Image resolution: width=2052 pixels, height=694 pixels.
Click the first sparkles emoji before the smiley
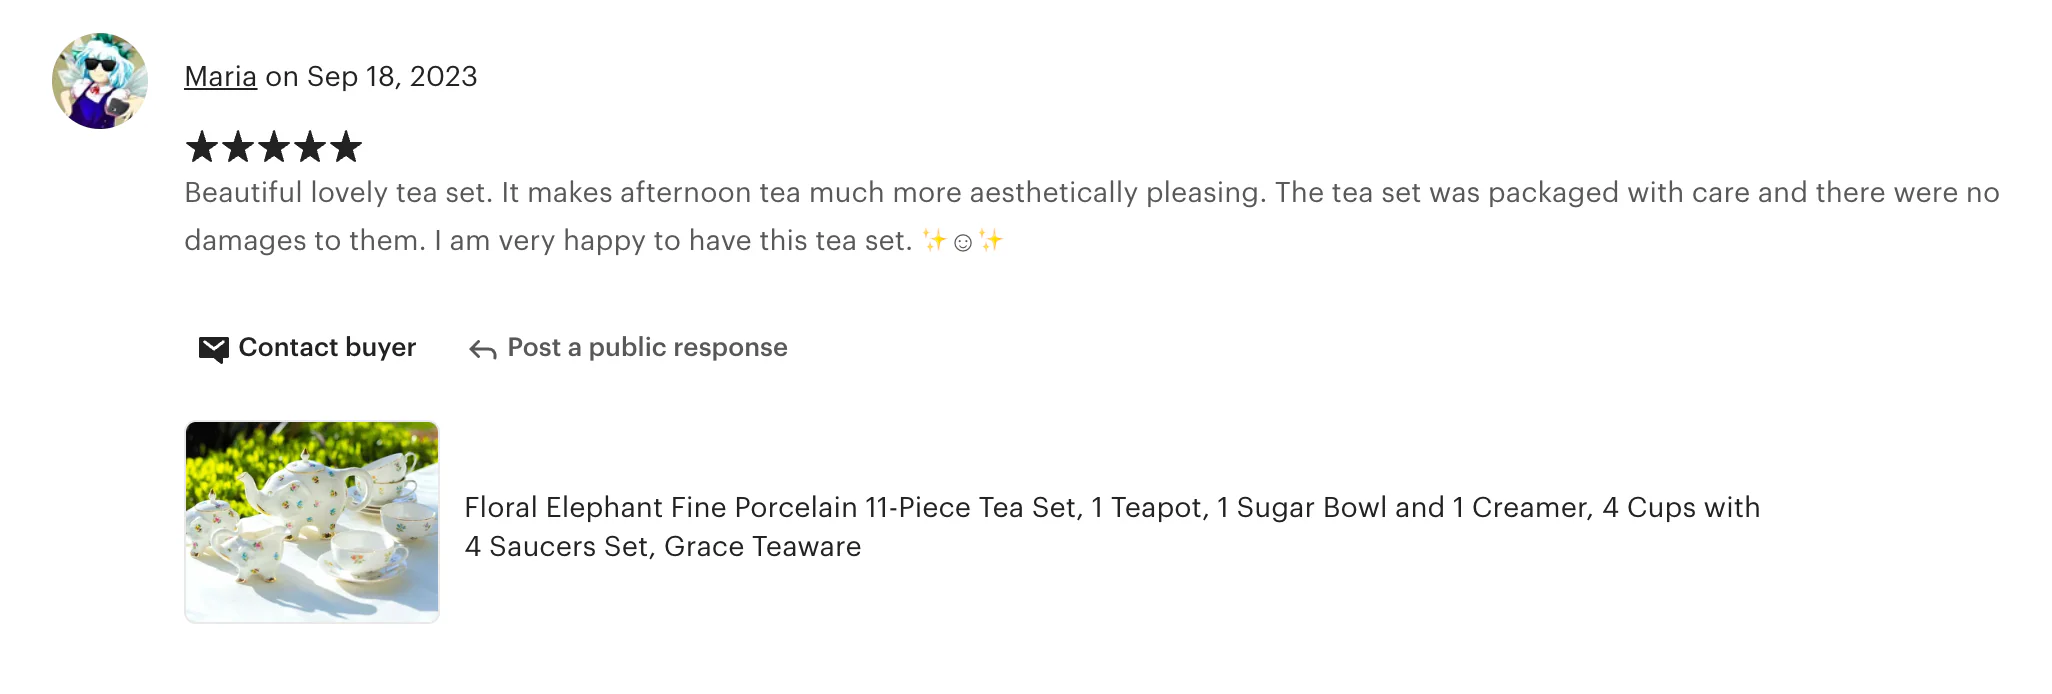pyautogui.click(x=934, y=241)
